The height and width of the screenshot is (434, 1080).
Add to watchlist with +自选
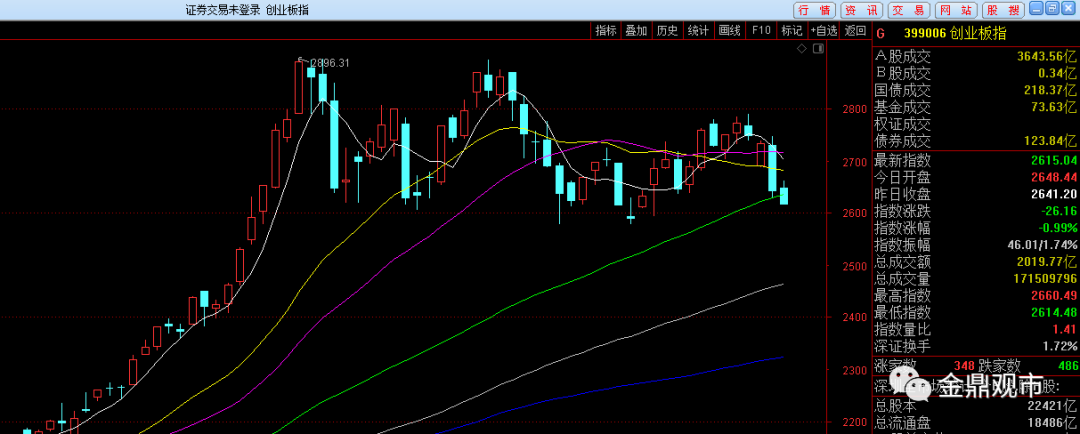pos(824,30)
